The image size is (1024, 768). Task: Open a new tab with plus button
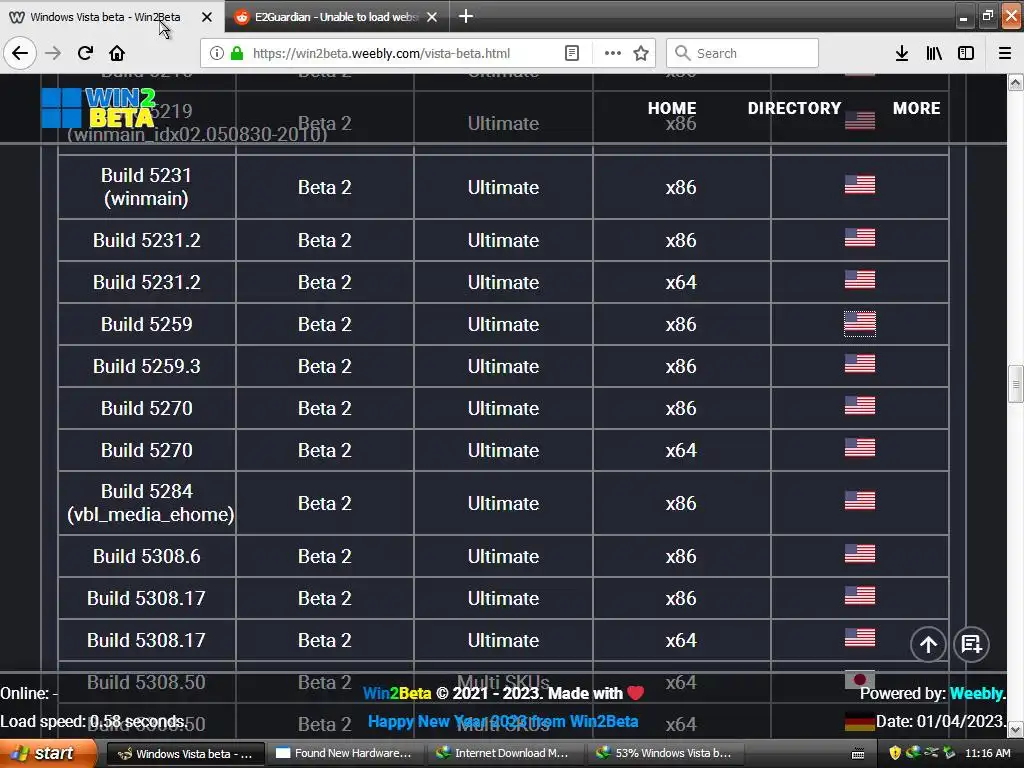click(466, 16)
